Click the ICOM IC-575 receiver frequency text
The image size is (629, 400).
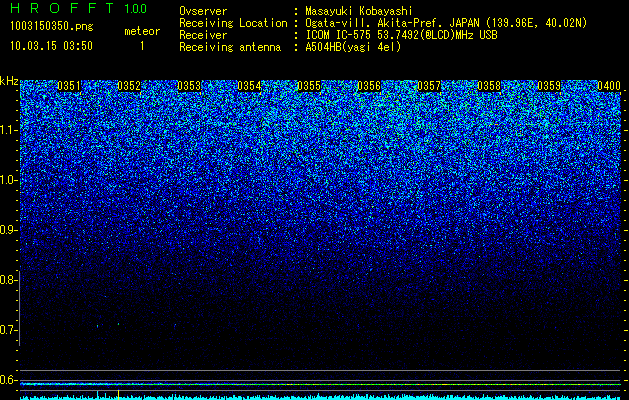[401, 35]
